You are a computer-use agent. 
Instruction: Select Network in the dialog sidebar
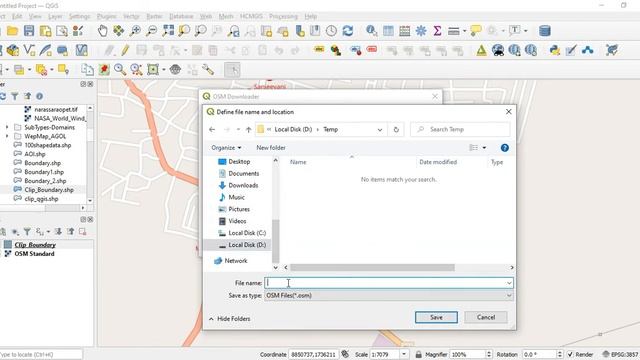tap(231, 261)
